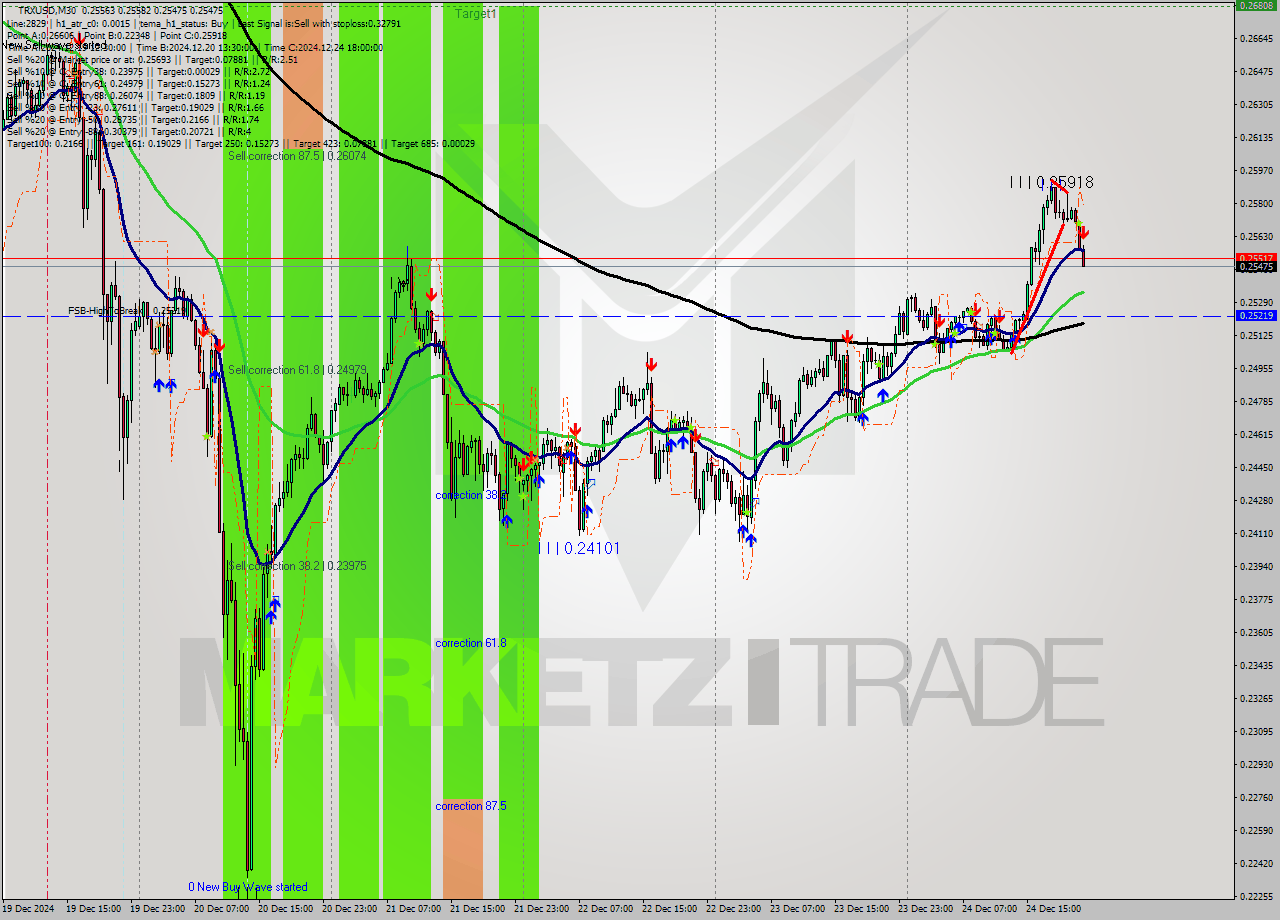1280x920 pixels.
Task: Click the 0.22930 price axis value
Action: pyautogui.click(x=1257, y=764)
